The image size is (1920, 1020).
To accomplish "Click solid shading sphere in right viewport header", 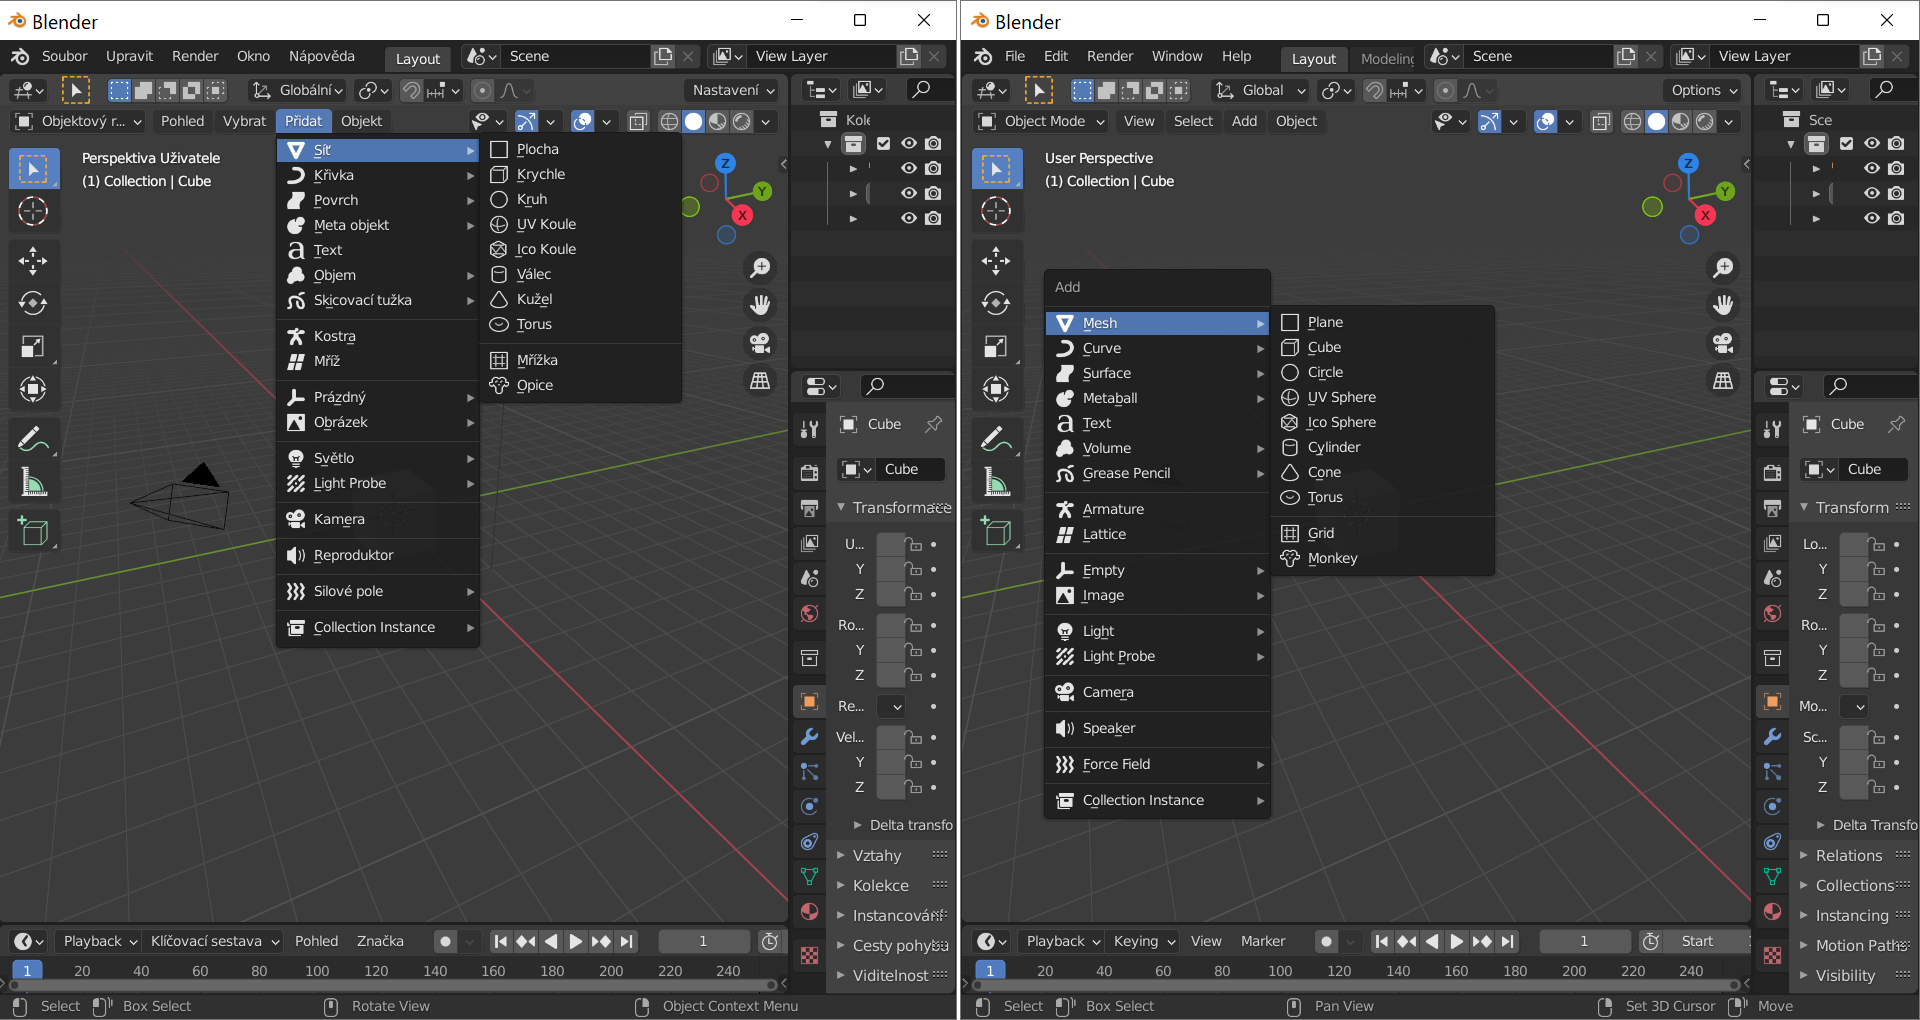I will [x=1656, y=121].
